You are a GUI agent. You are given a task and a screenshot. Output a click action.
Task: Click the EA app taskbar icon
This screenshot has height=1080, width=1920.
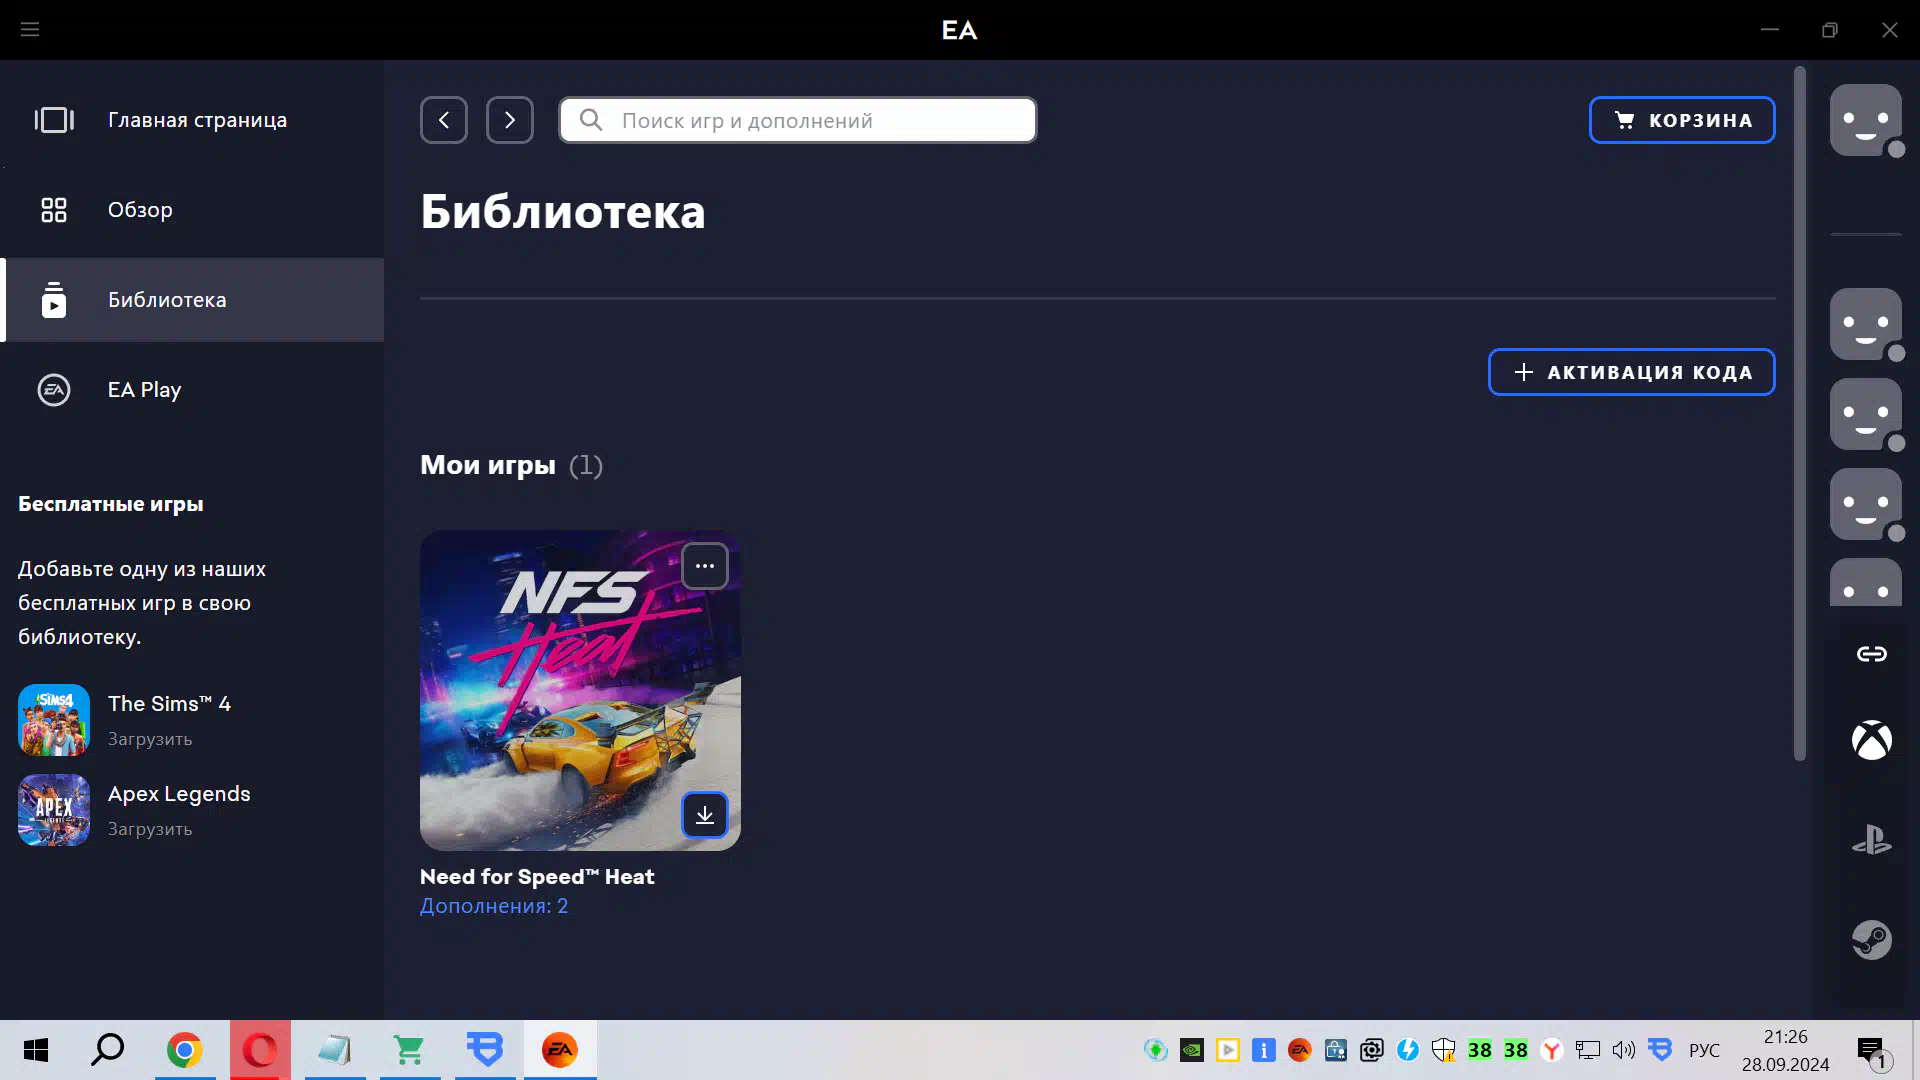point(560,1050)
